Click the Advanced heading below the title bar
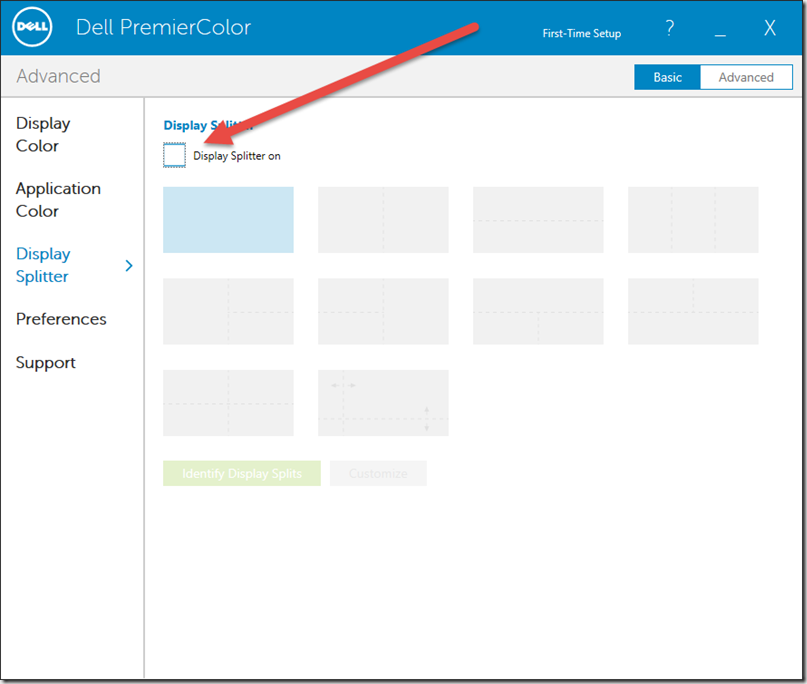The width and height of the screenshot is (807, 684). tap(59, 76)
